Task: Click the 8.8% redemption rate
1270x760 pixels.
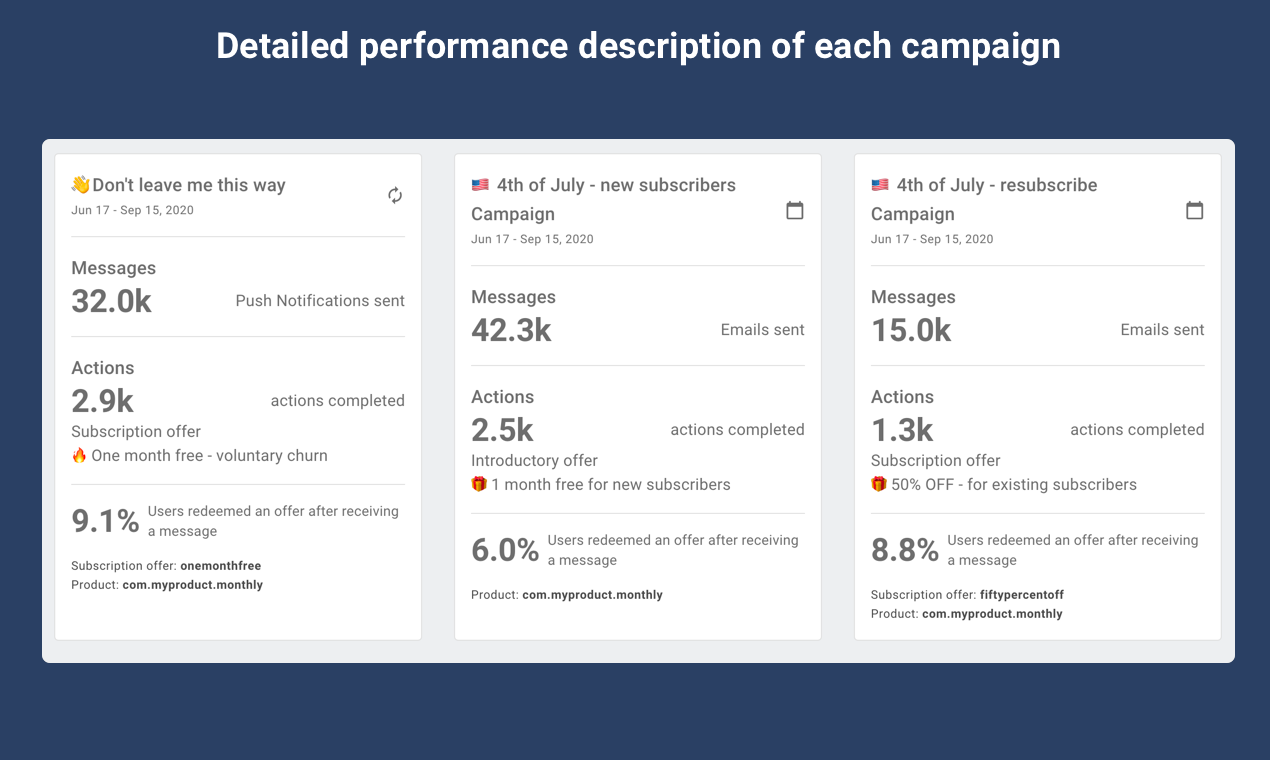Action: [x=905, y=550]
